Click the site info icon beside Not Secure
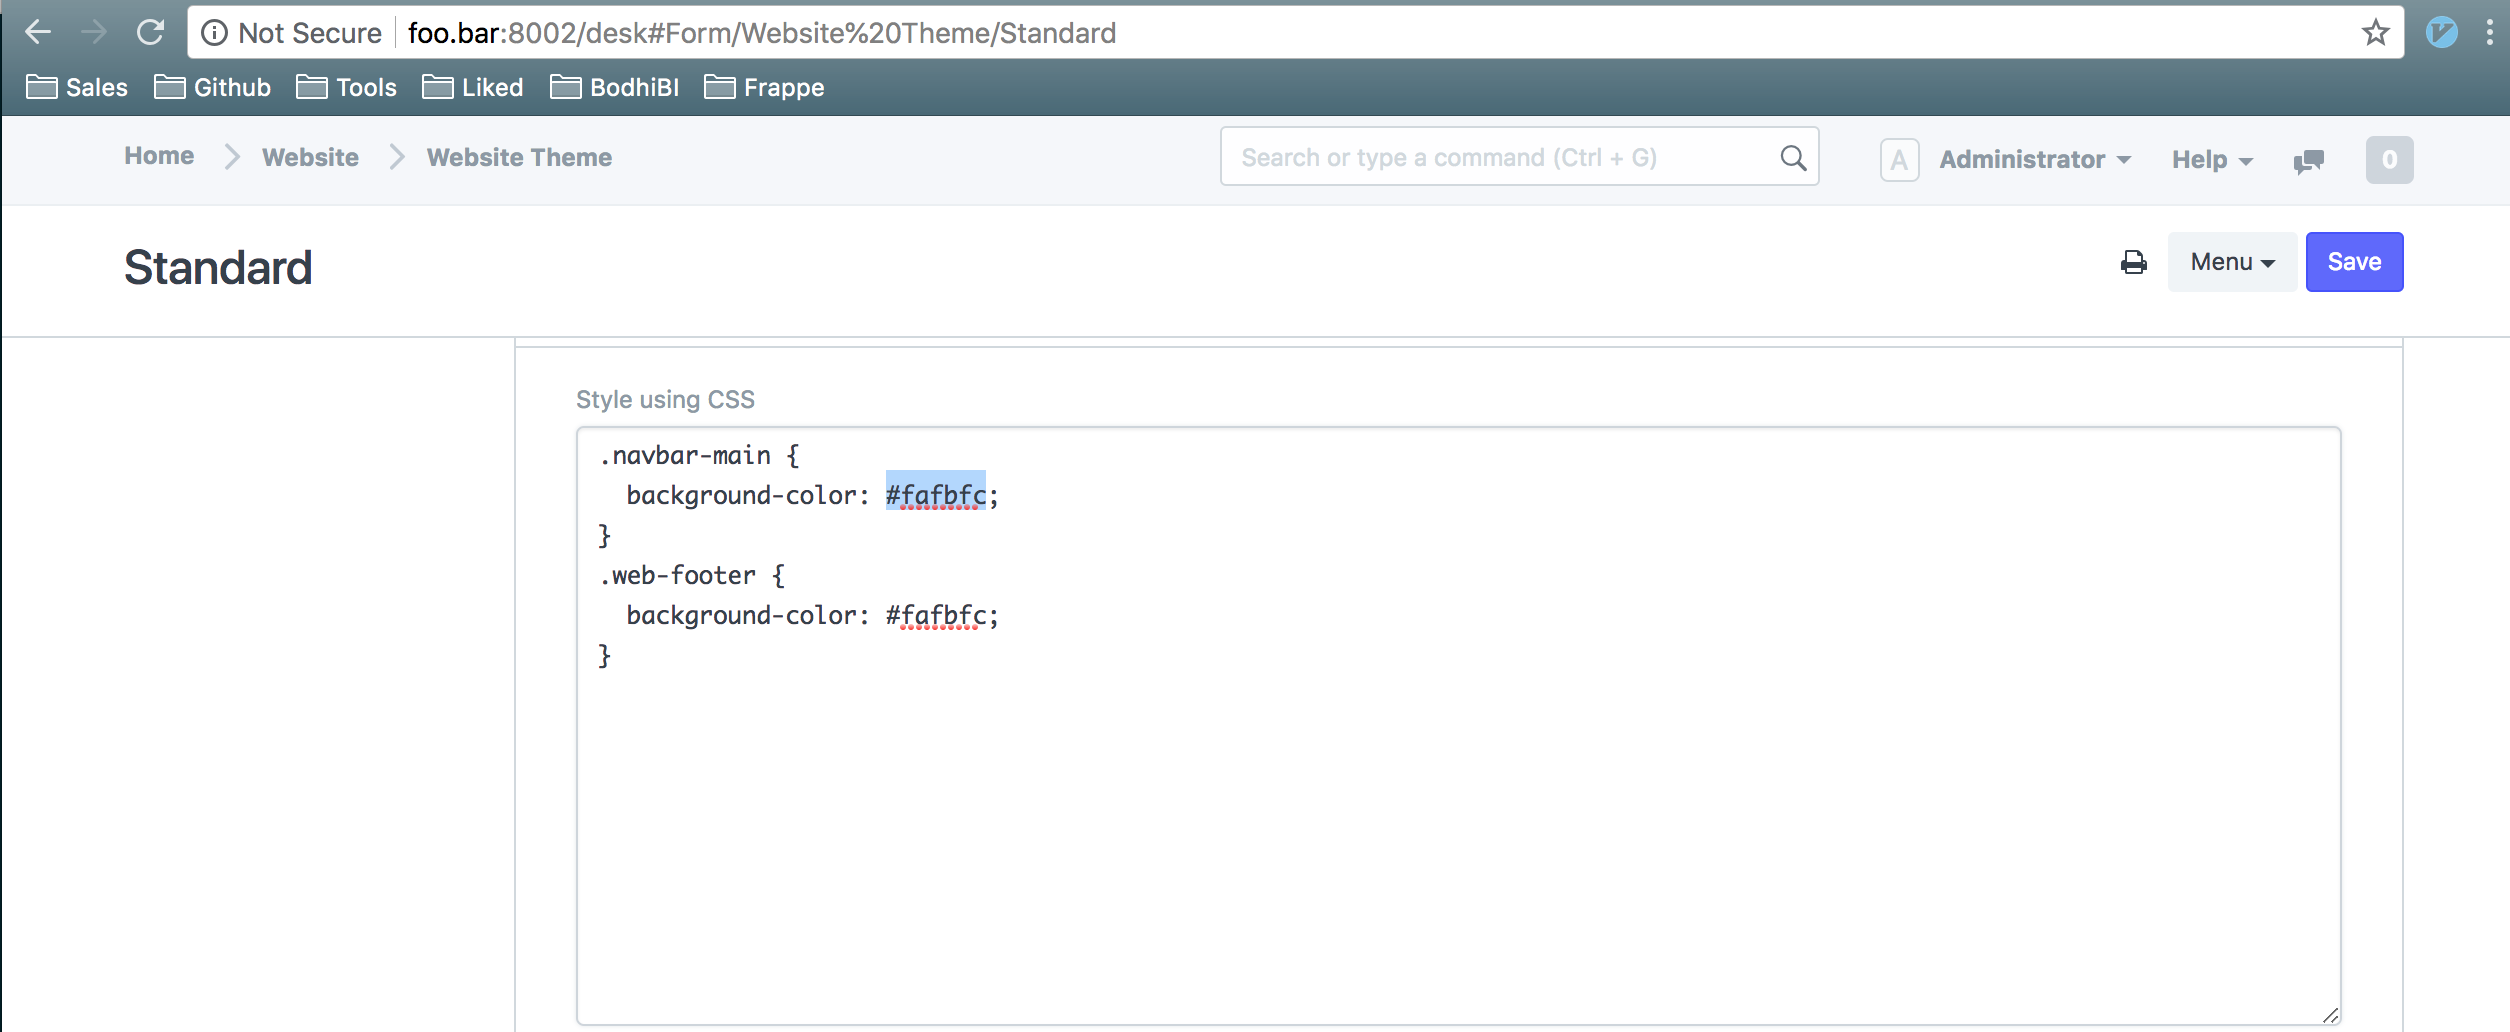Image resolution: width=2510 pixels, height=1032 pixels. coord(214,33)
